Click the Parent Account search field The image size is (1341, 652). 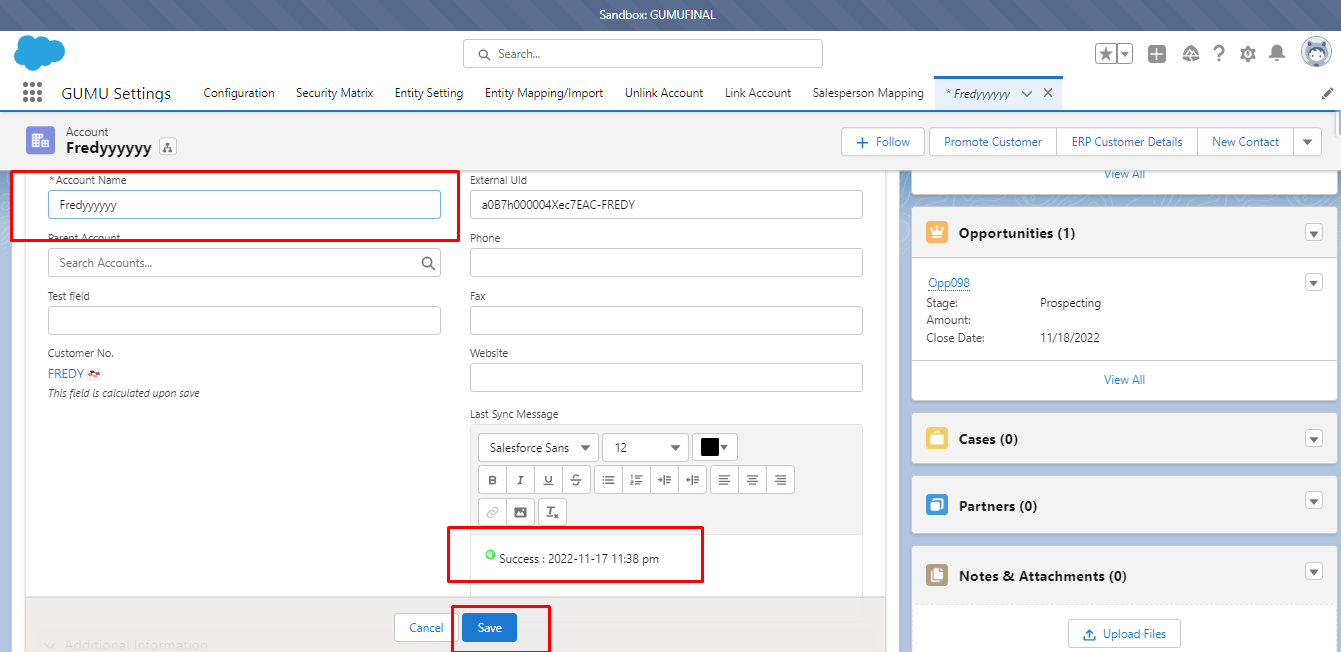(244, 263)
